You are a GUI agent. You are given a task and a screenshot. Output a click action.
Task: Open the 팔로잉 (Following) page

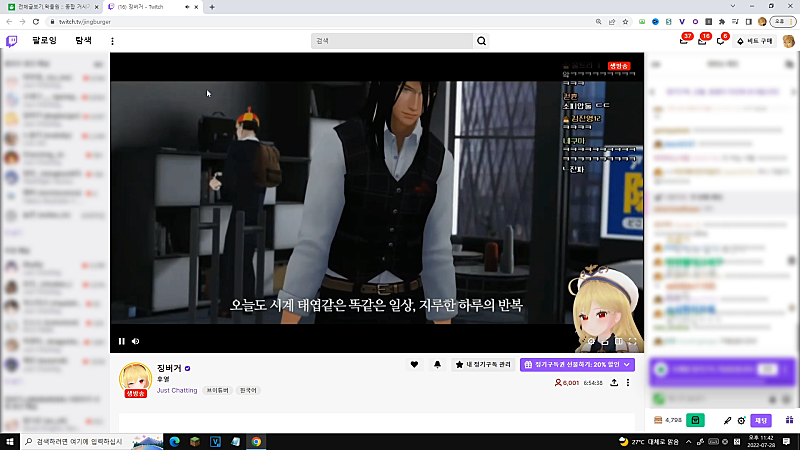pos(44,40)
